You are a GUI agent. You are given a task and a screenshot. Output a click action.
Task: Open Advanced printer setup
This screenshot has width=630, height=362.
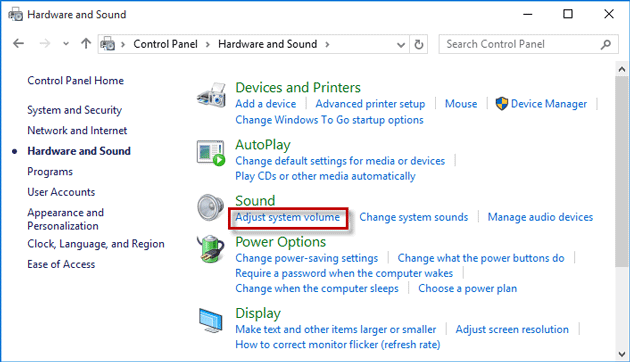click(370, 104)
